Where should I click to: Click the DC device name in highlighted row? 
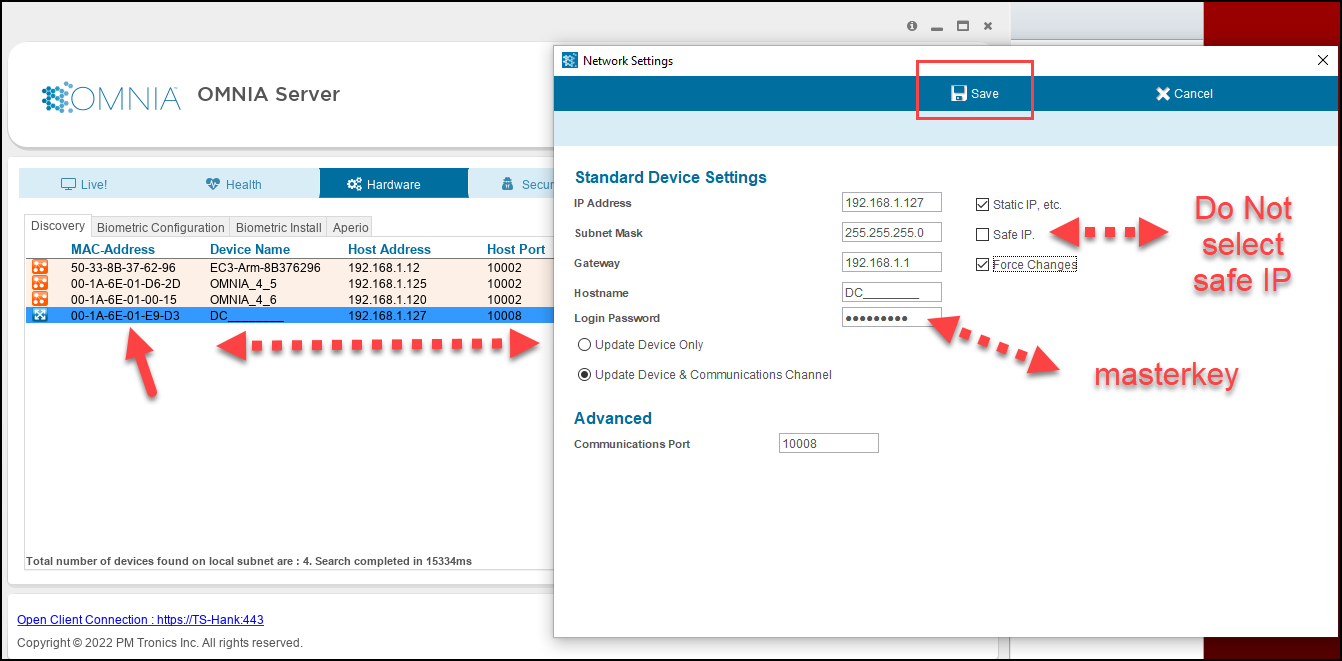247,315
